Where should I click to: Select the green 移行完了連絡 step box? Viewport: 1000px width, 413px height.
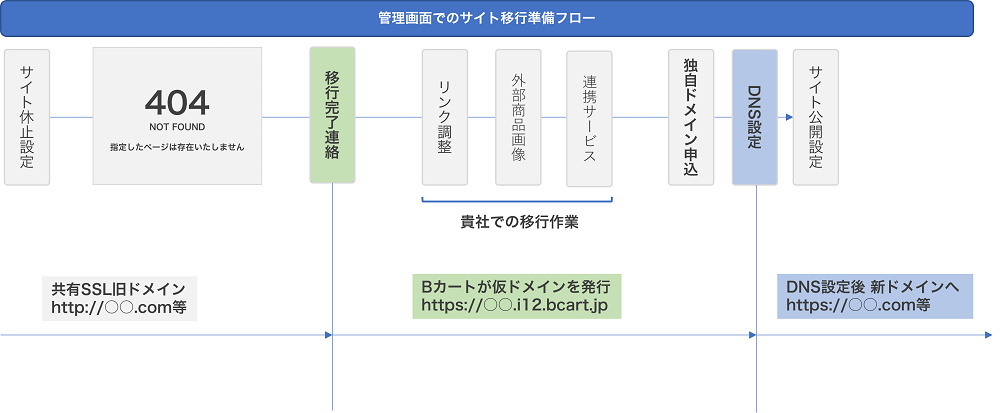[332, 115]
